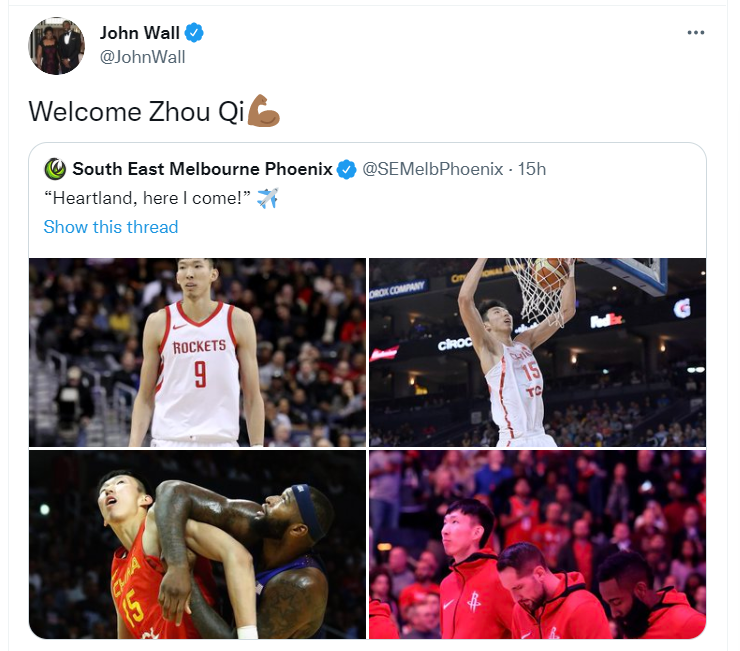Open the @SEMelbPhoenix handle
The height and width of the screenshot is (651, 740).
(x=432, y=169)
